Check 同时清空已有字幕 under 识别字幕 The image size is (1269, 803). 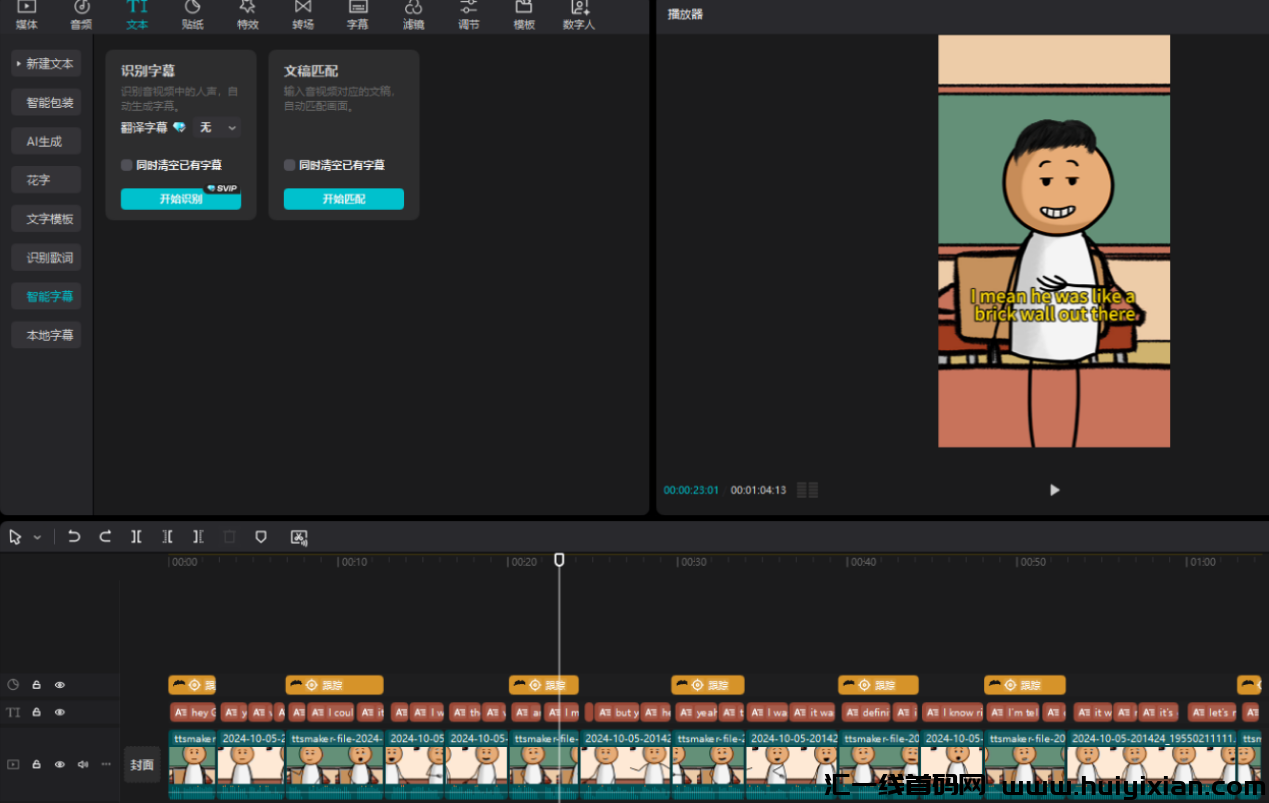tap(127, 165)
